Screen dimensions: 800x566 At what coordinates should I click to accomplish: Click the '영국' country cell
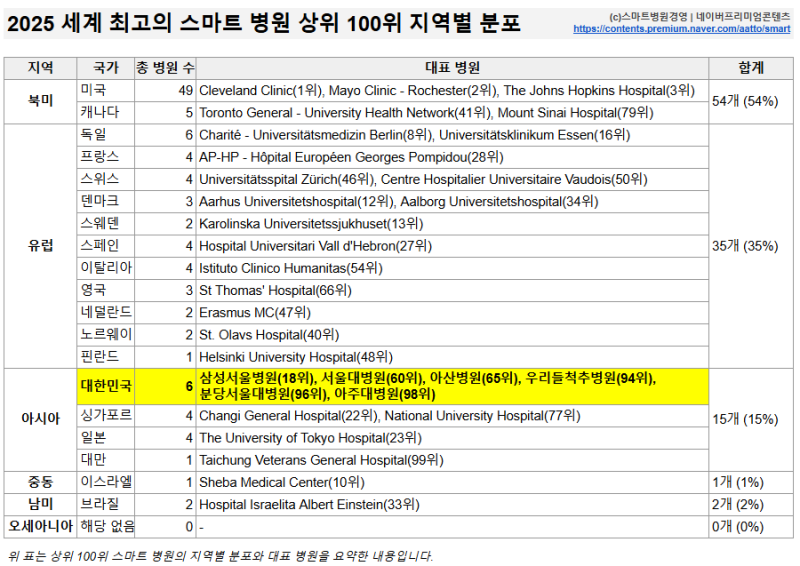[x=106, y=290]
